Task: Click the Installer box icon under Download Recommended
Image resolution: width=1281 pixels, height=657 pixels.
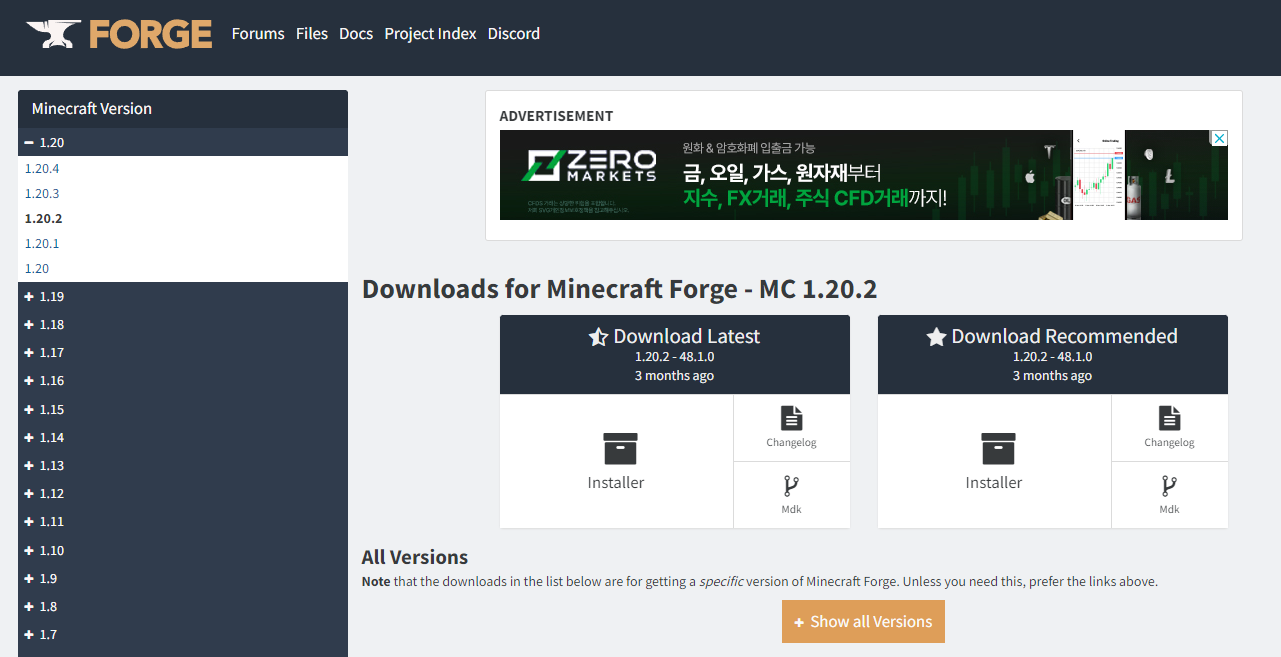Action: point(998,449)
